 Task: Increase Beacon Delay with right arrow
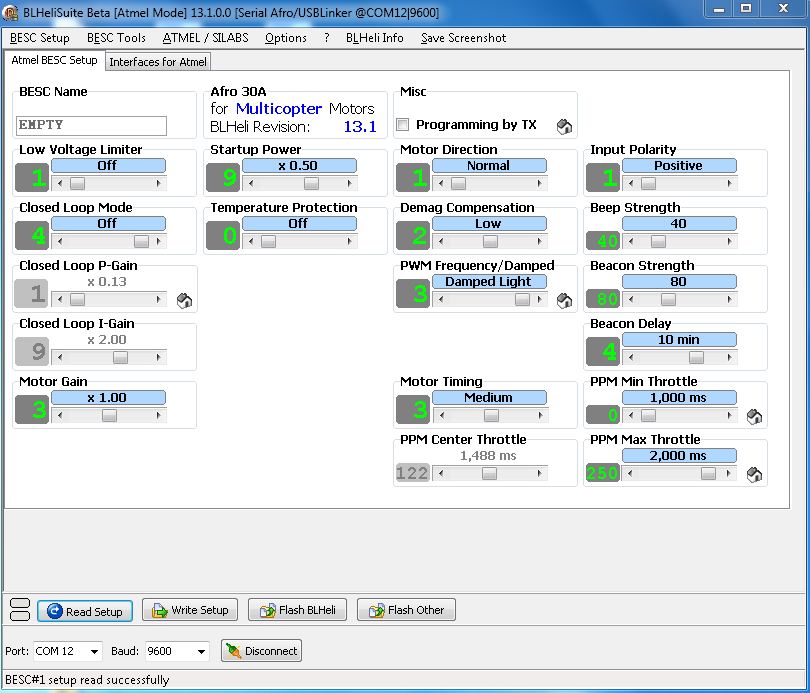click(x=729, y=357)
